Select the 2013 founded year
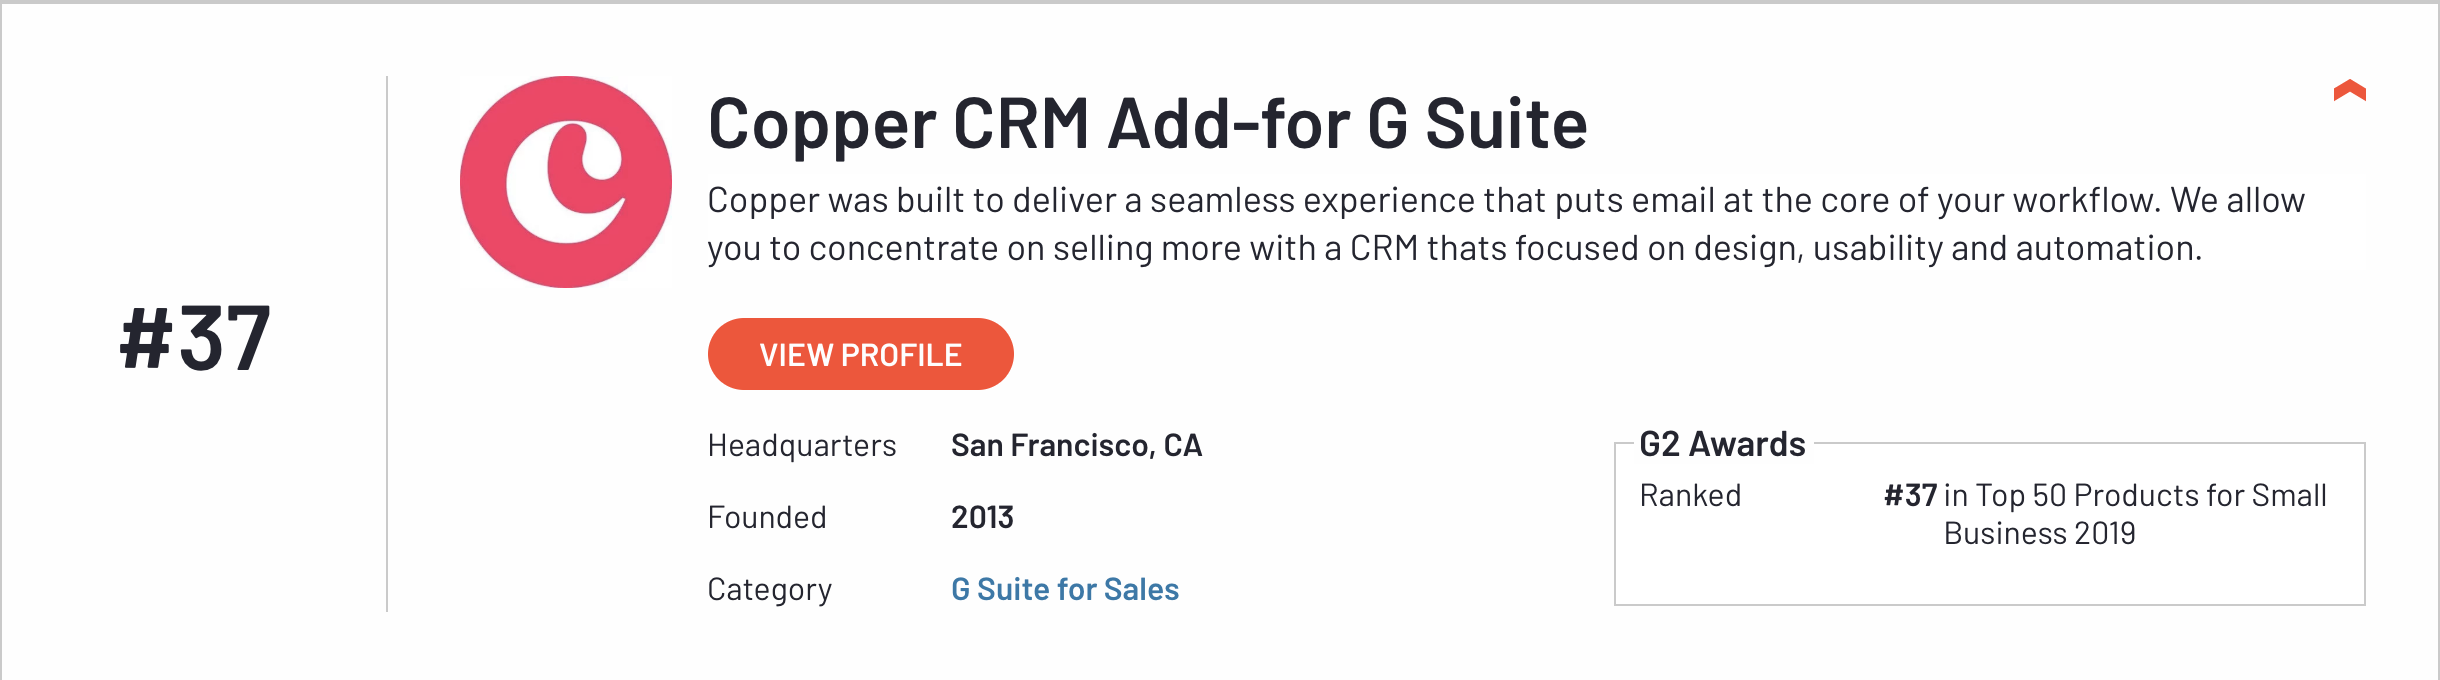The width and height of the screenshot is (2440, 680). 982,517
